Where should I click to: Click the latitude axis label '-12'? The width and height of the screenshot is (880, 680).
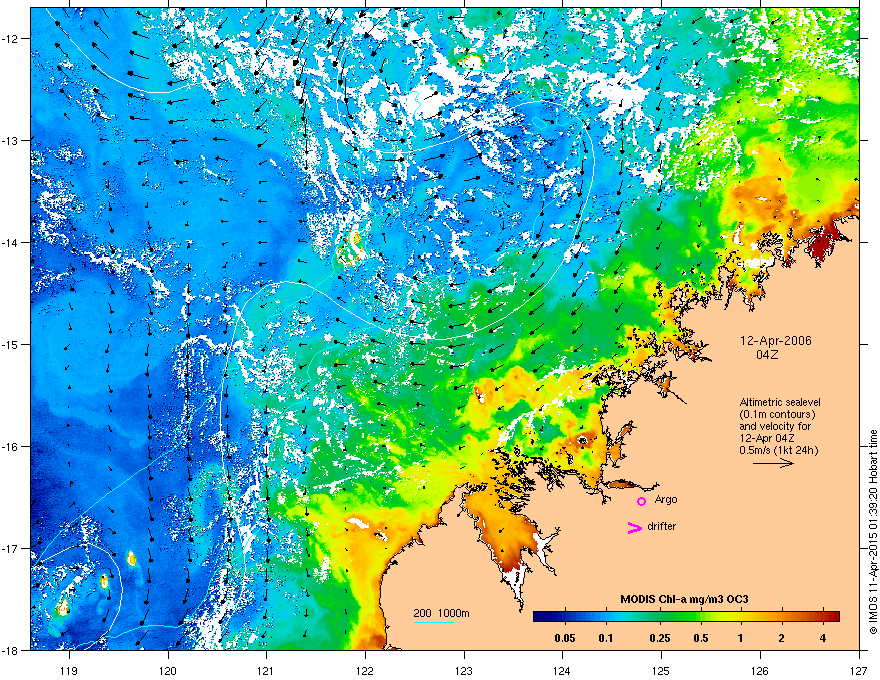click(x=10, y=39)
